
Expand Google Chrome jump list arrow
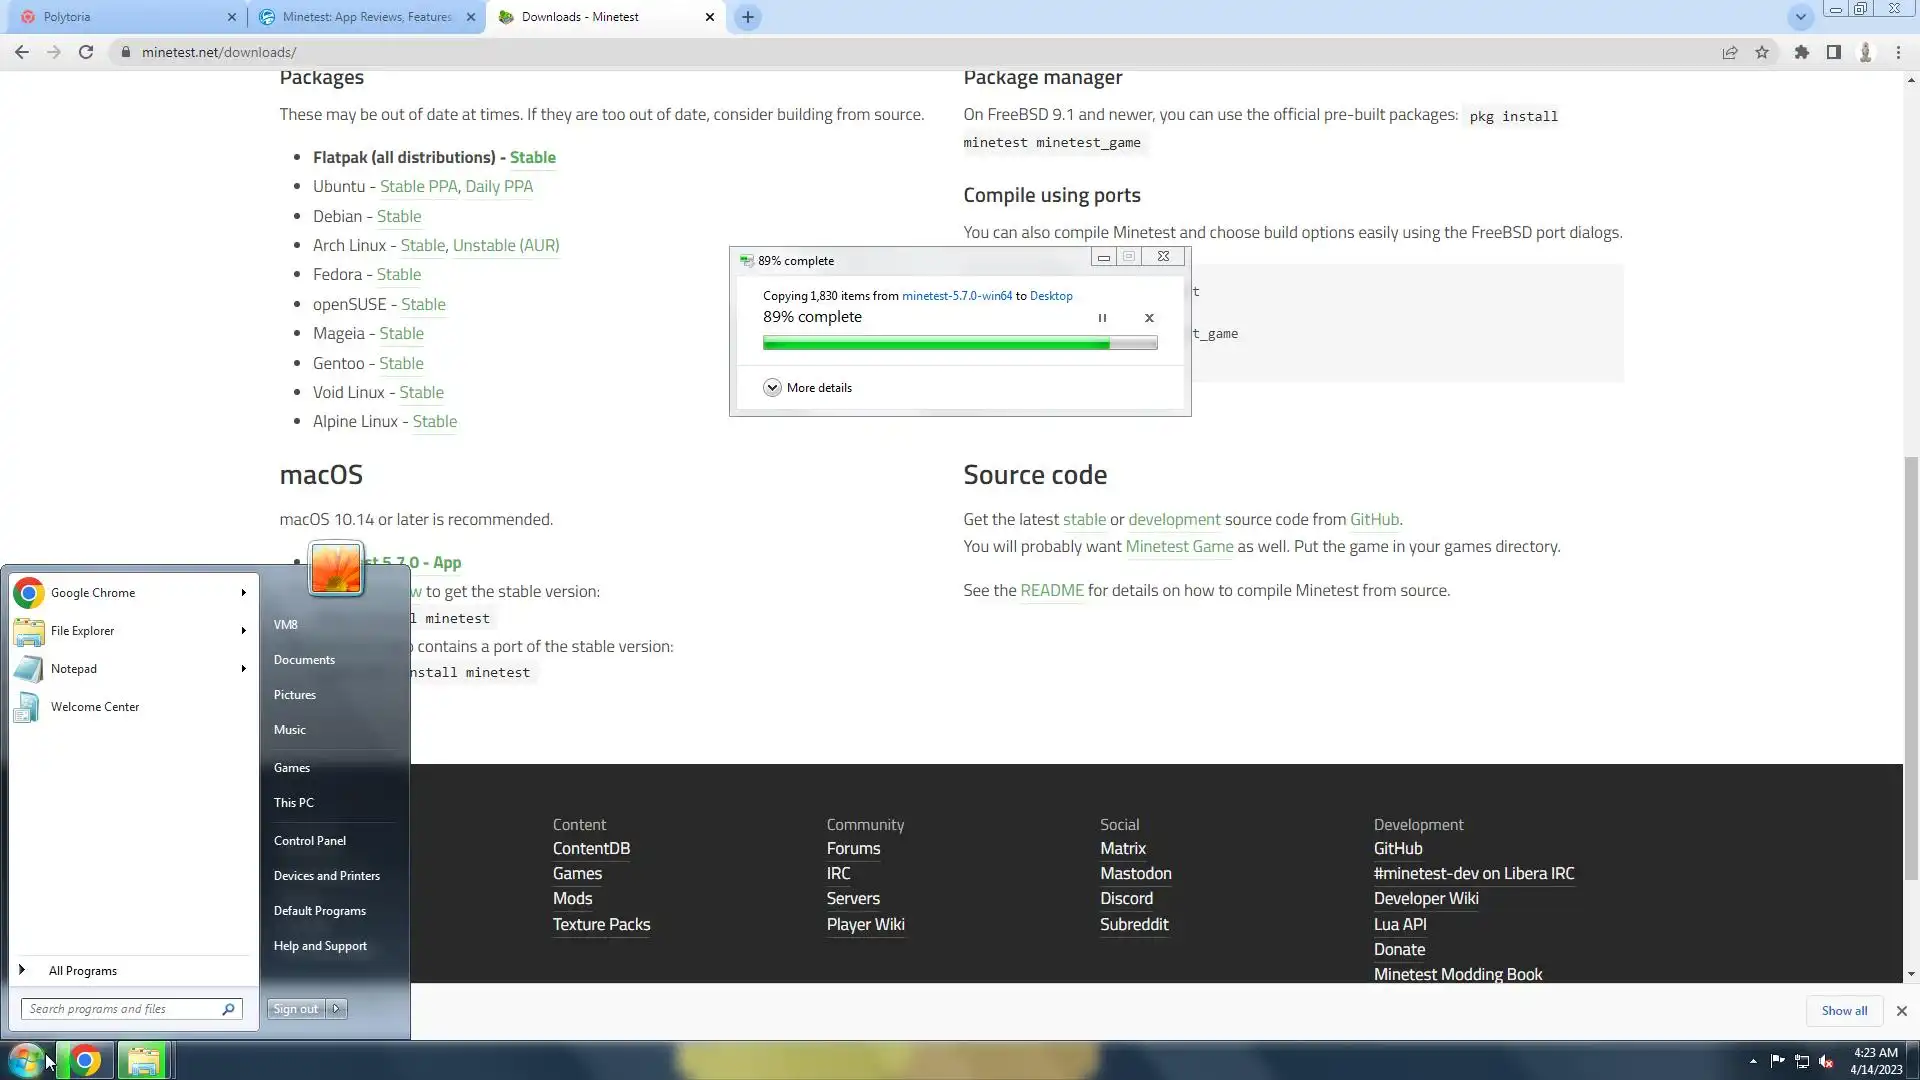pyautogui.click(x=243, y=593)
